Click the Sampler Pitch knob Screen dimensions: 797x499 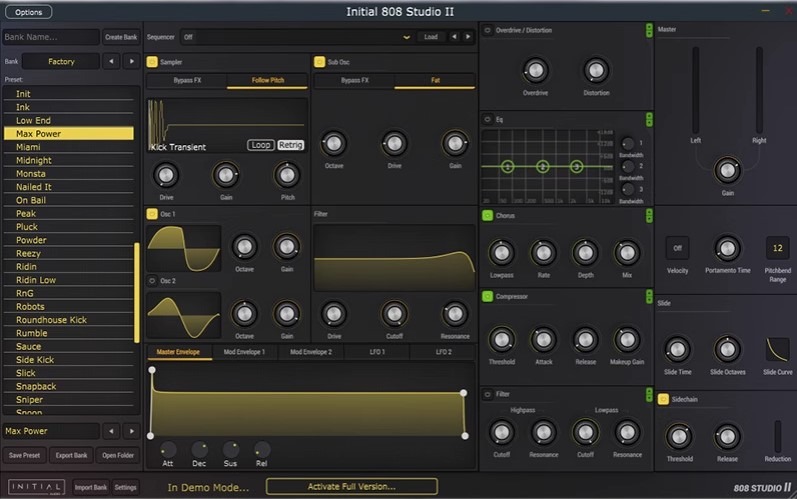coord(287,176)
